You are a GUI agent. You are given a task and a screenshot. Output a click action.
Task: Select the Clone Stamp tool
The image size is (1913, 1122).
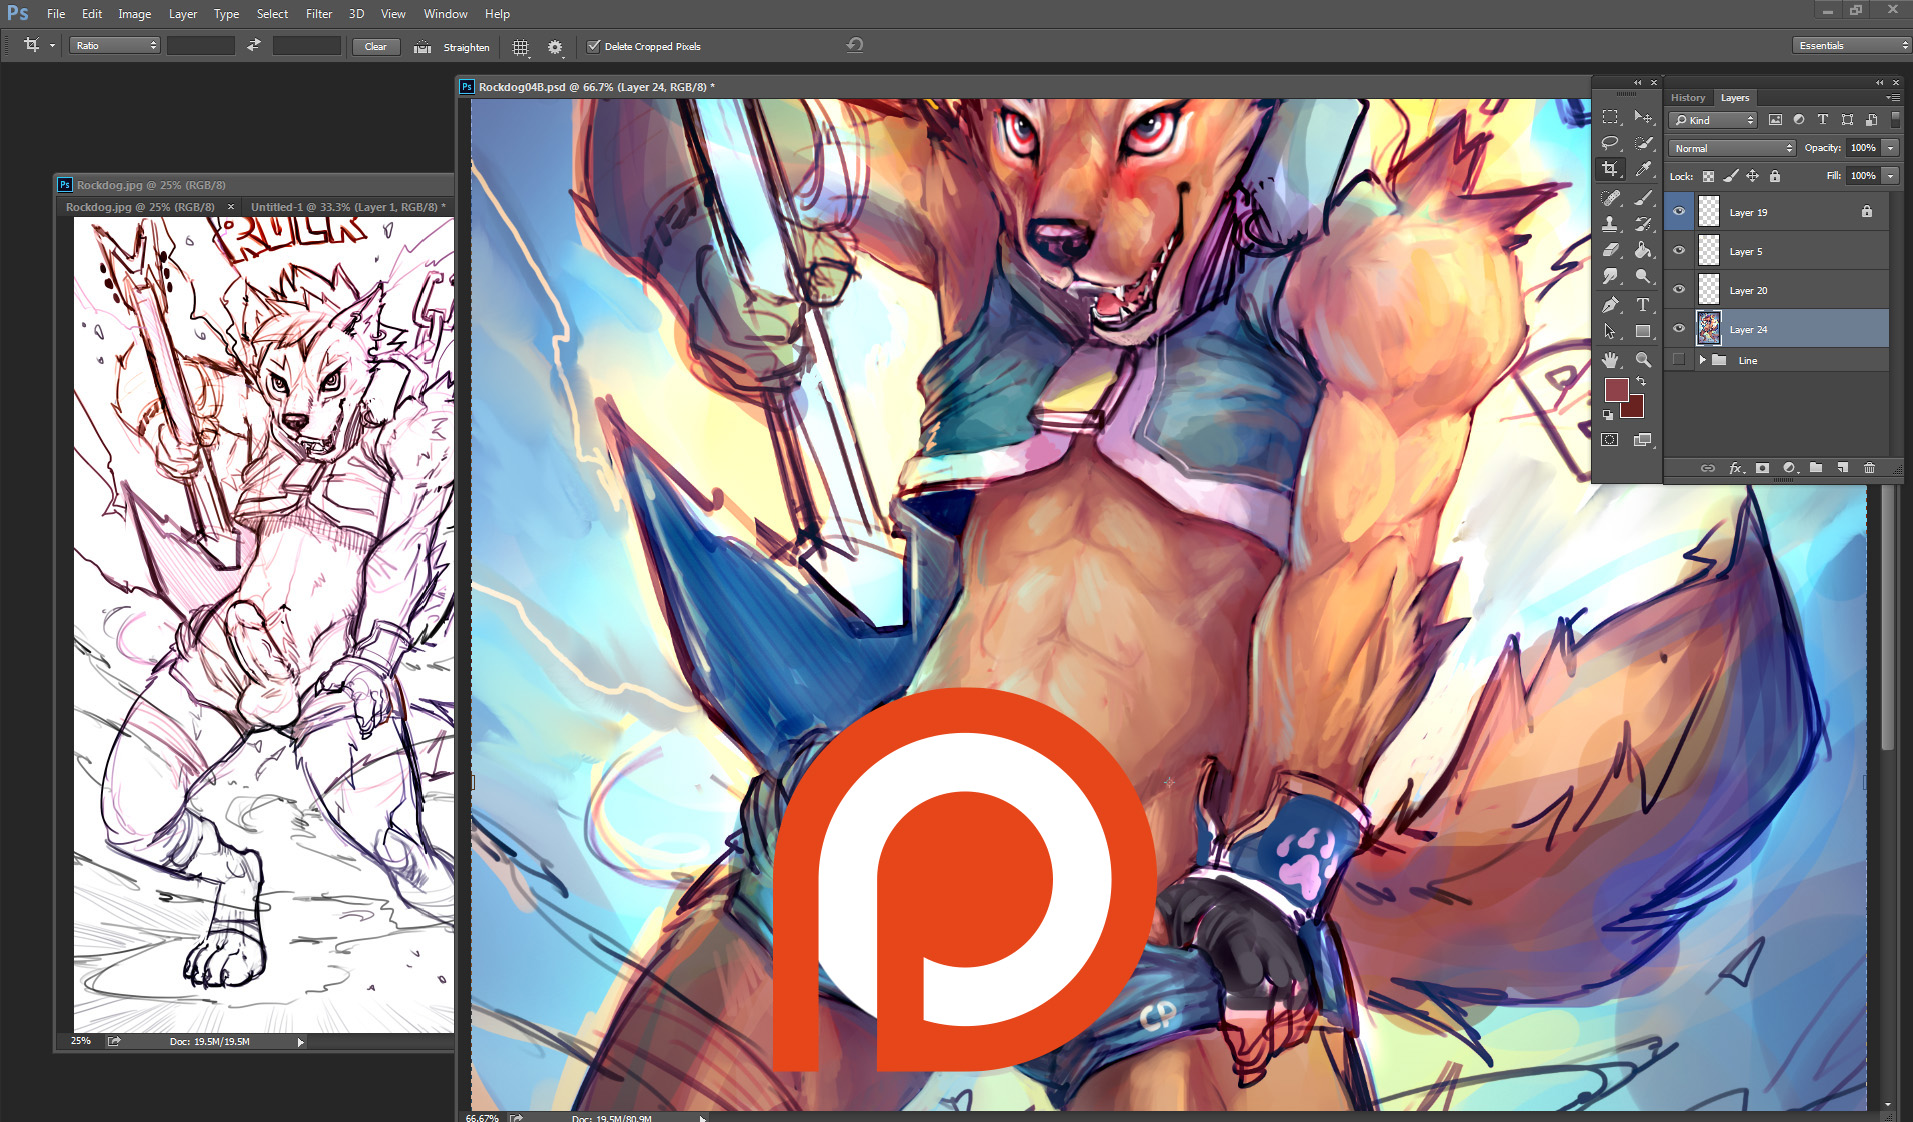tap(1610, 223)
